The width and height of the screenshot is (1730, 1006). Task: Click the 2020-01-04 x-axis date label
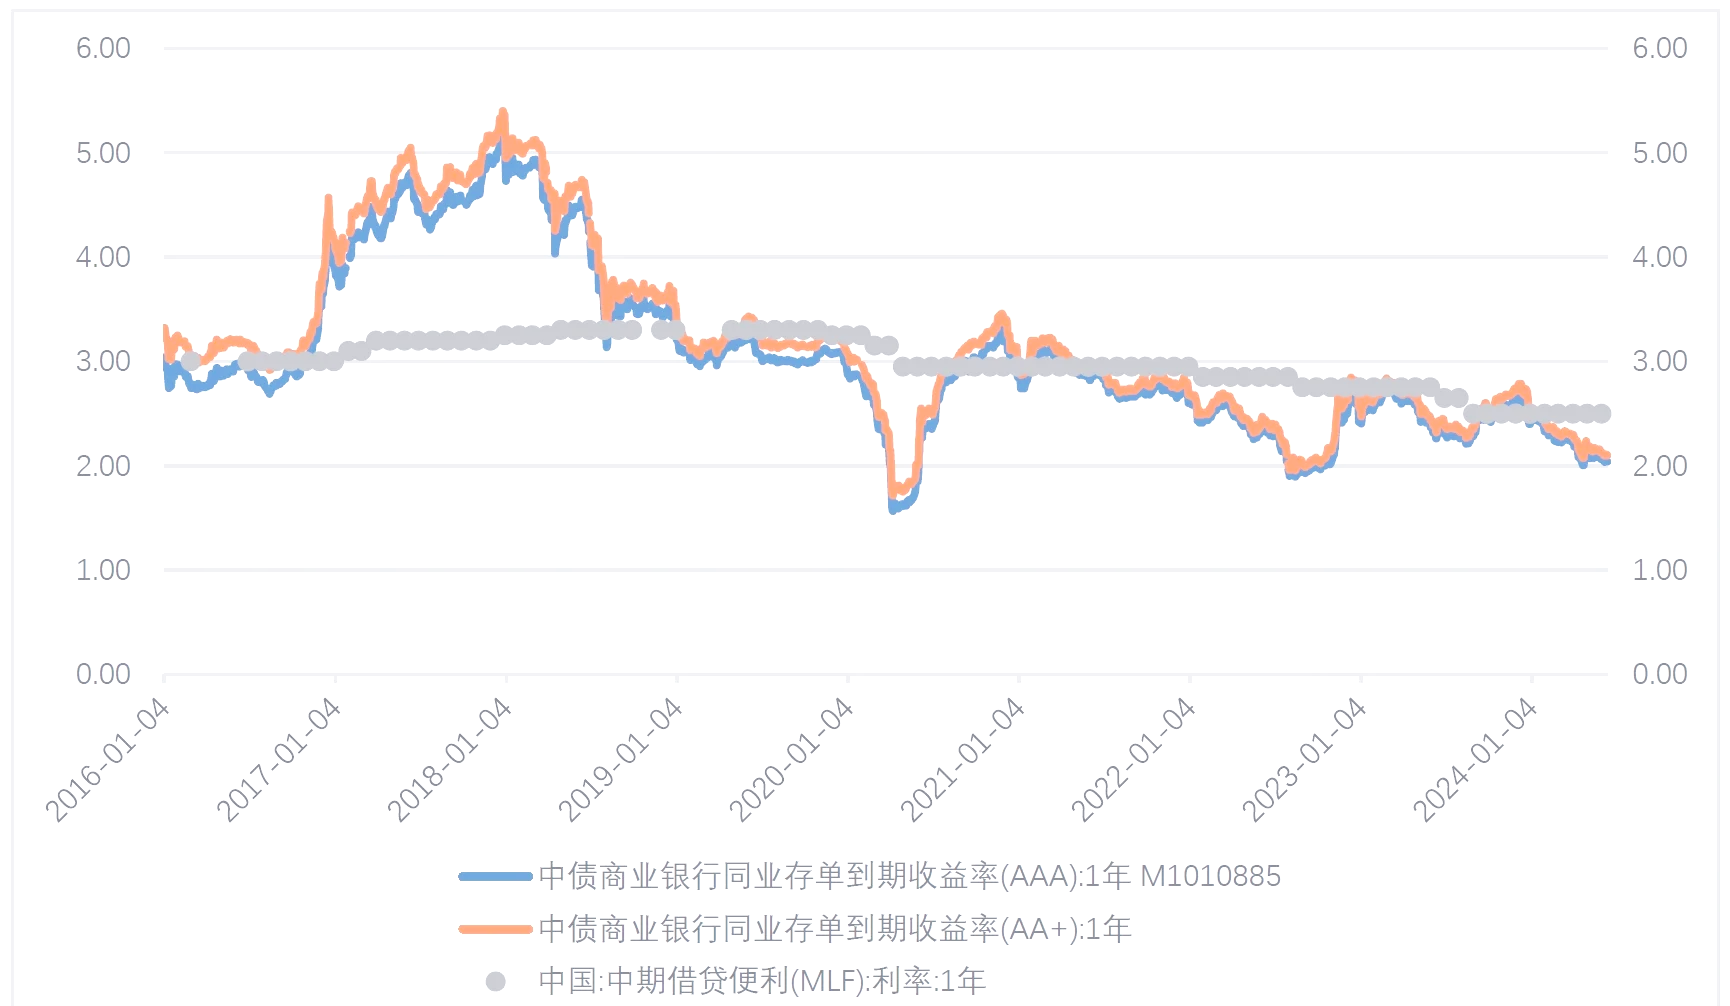coord(792,760)
